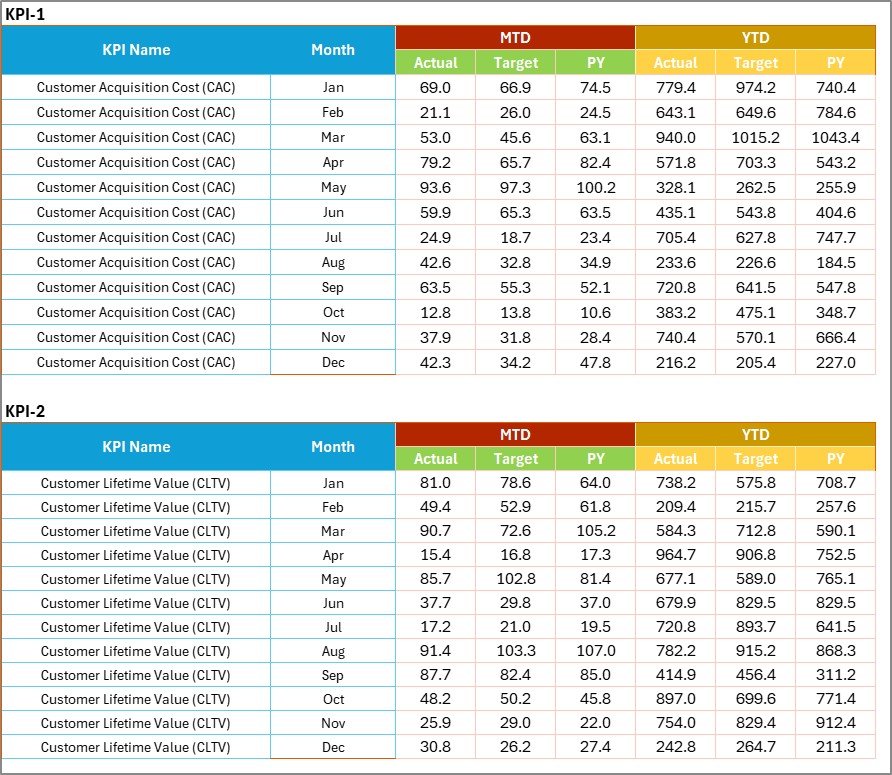Click the 897.0 YTD Actual for CLTV October

pos(676,699)
